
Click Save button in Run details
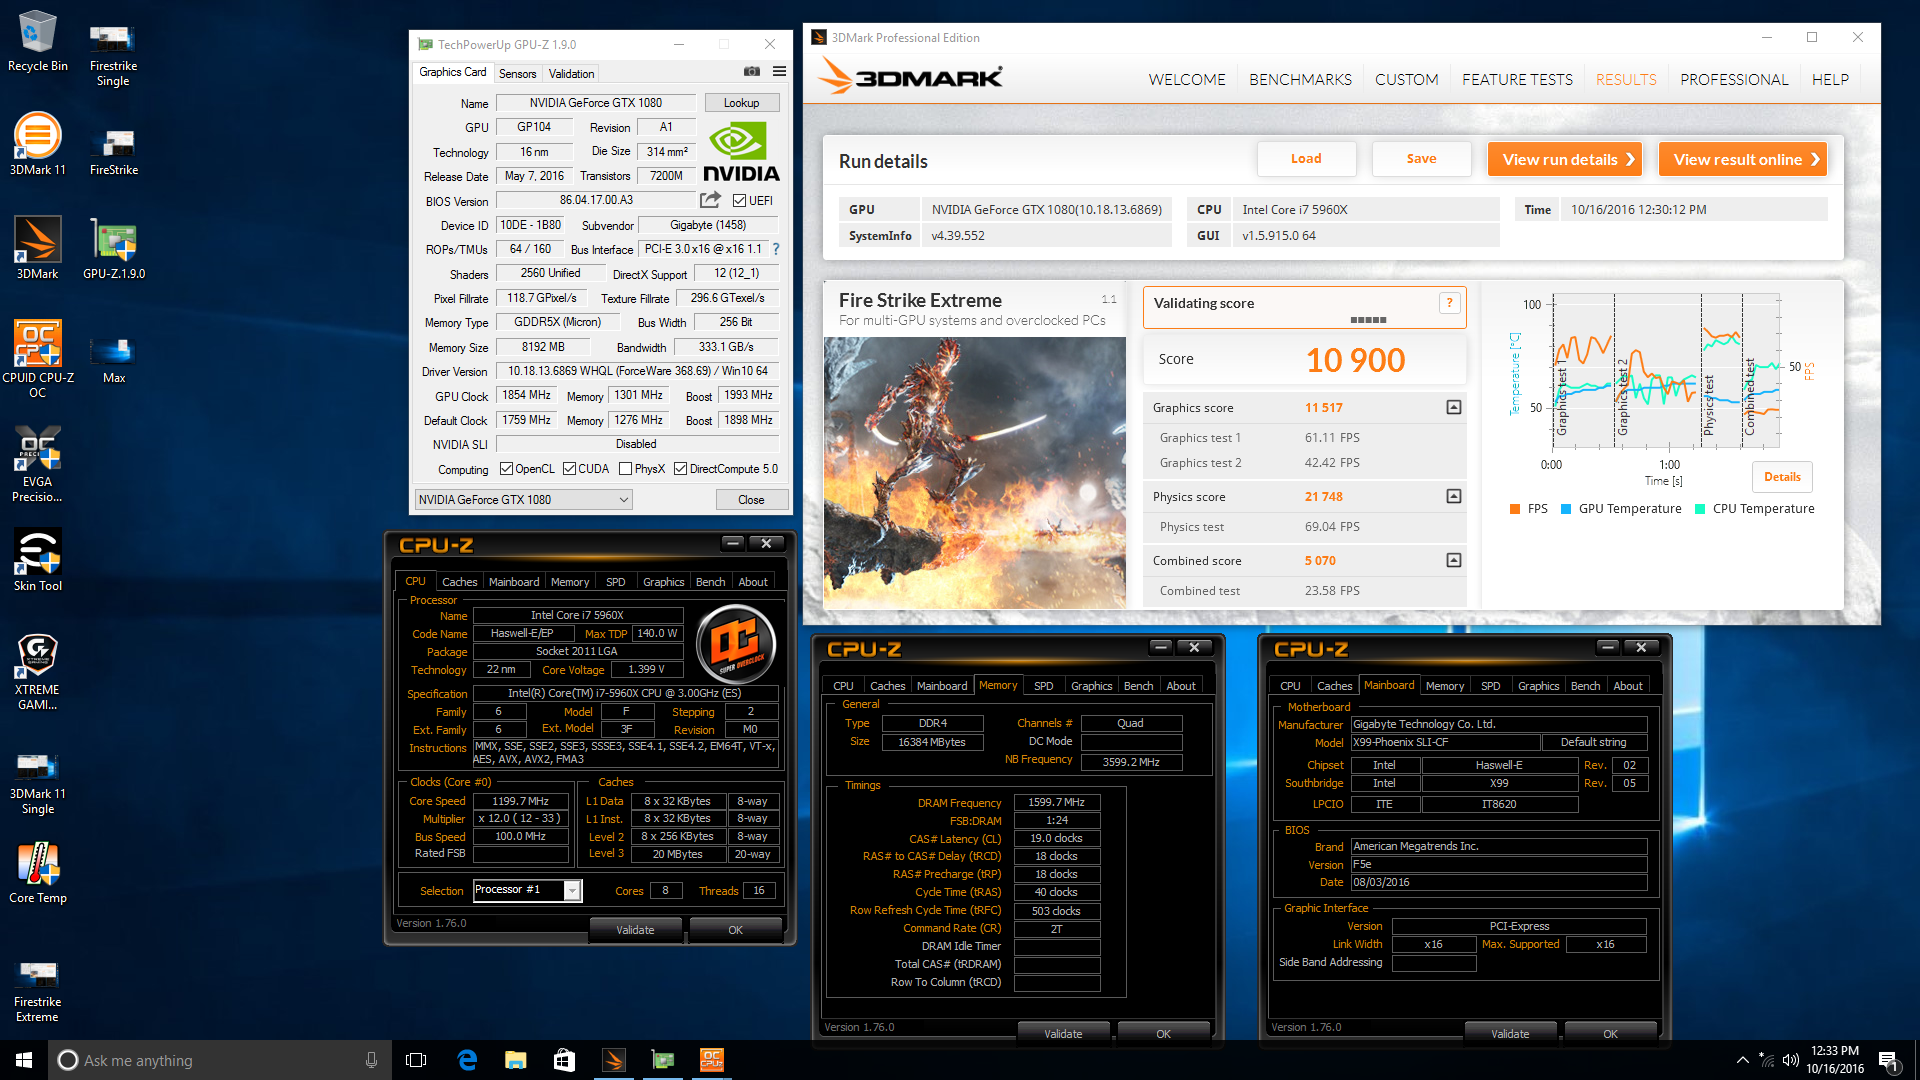[x=1421, y=159]
